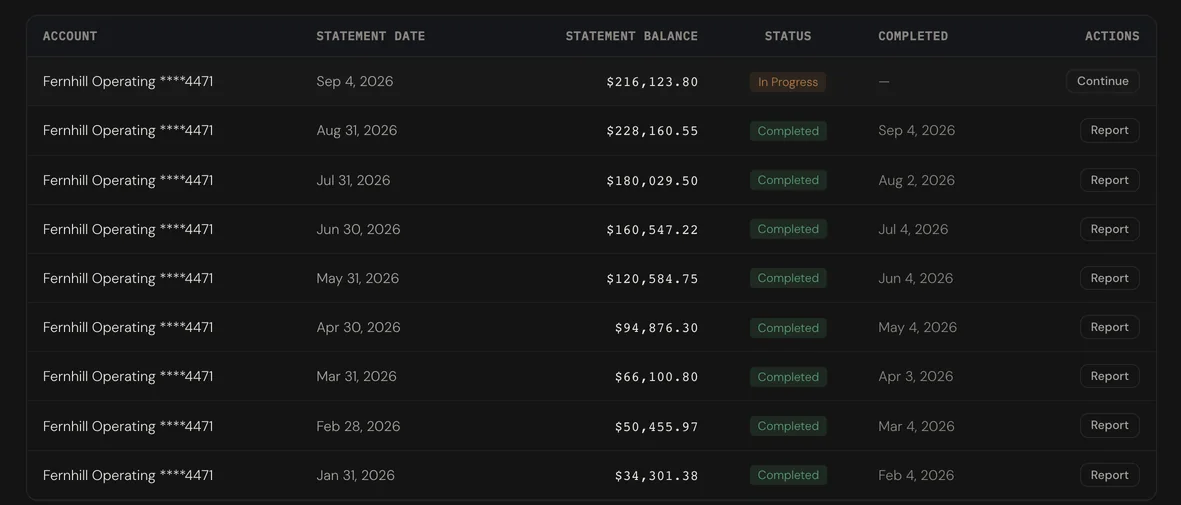Select the $228,160.55 statement balance

click(x=652, y=131)
